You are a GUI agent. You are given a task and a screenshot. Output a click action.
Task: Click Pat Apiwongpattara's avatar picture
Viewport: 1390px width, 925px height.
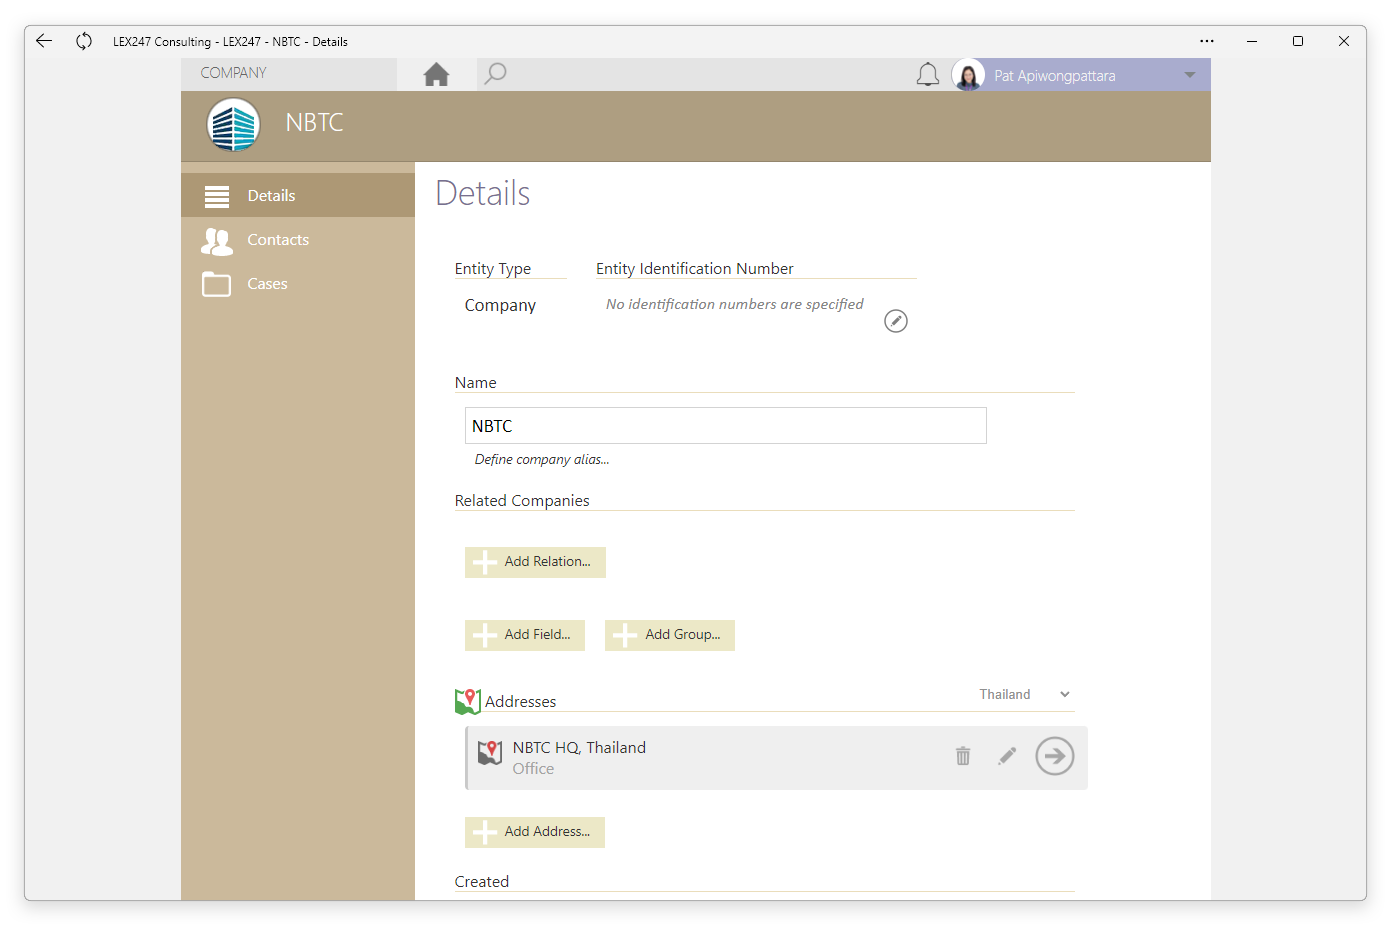(x=968, y=75)
